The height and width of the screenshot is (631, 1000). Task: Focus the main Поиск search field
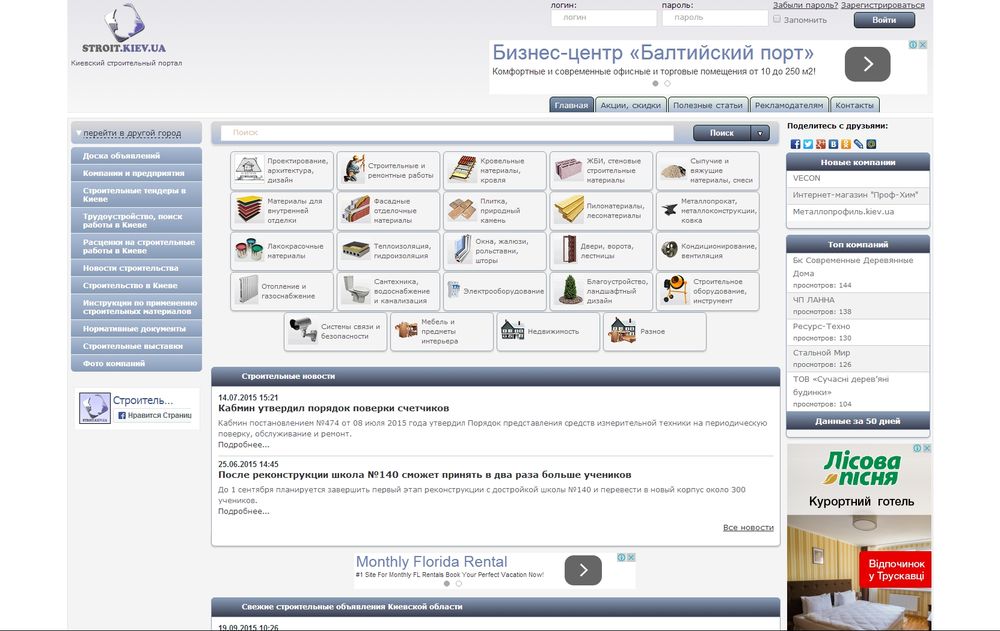(x=447, y=133)
